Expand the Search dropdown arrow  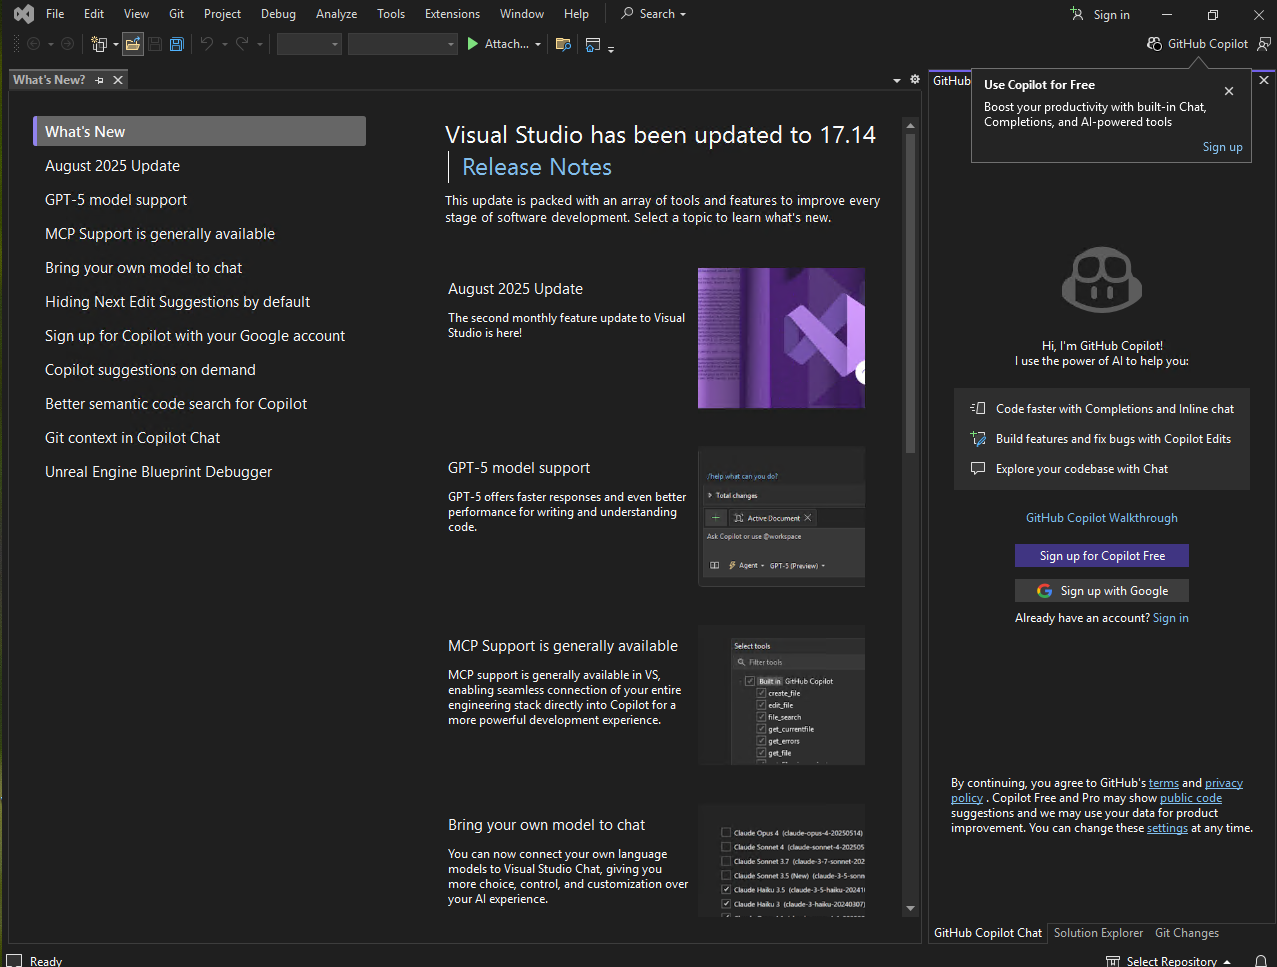(x=683, y=14)
